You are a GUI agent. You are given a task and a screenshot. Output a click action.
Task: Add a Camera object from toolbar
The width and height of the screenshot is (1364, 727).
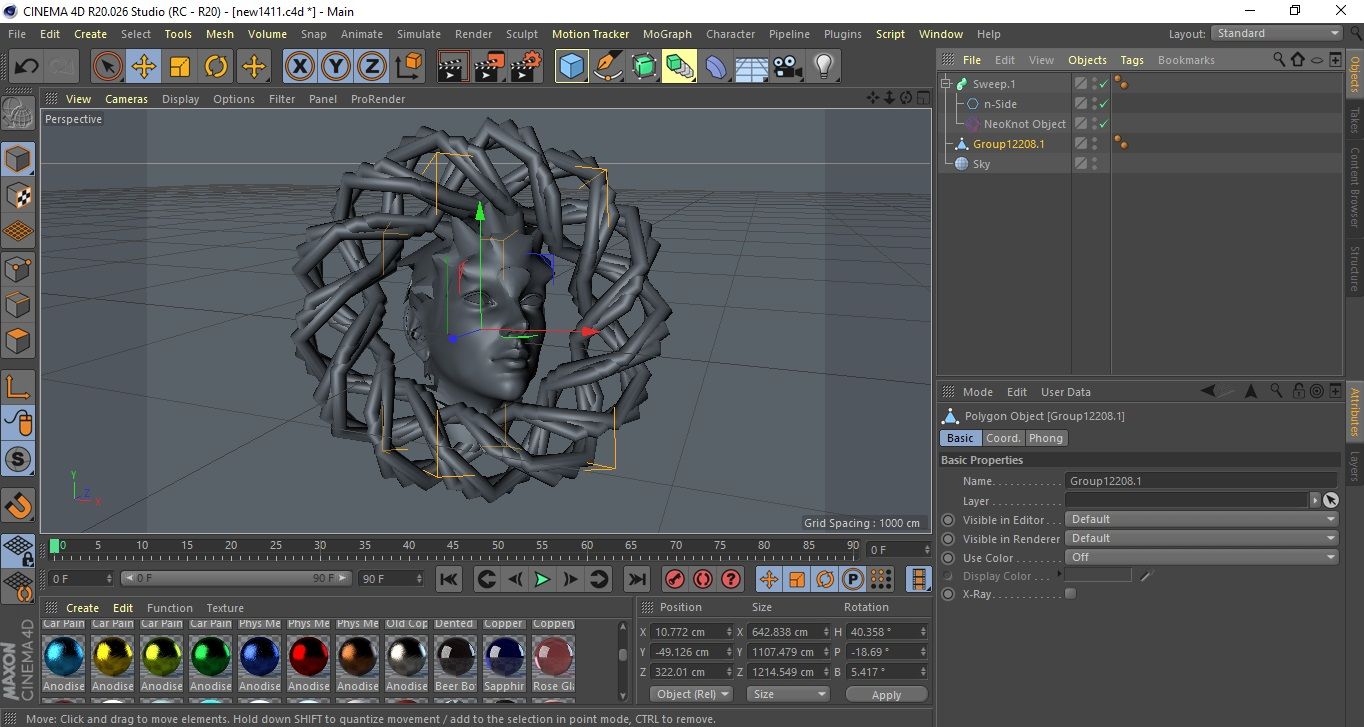pyautogui.click(x=787, y=67)
